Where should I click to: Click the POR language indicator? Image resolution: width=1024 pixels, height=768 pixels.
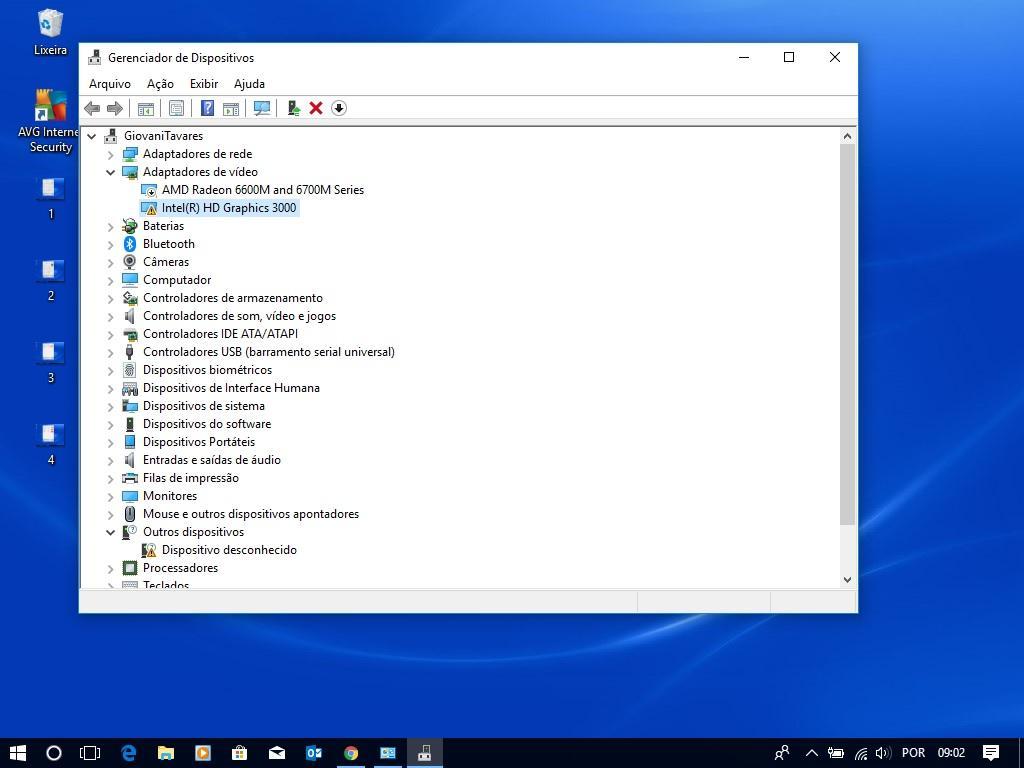tap(913, 753)
